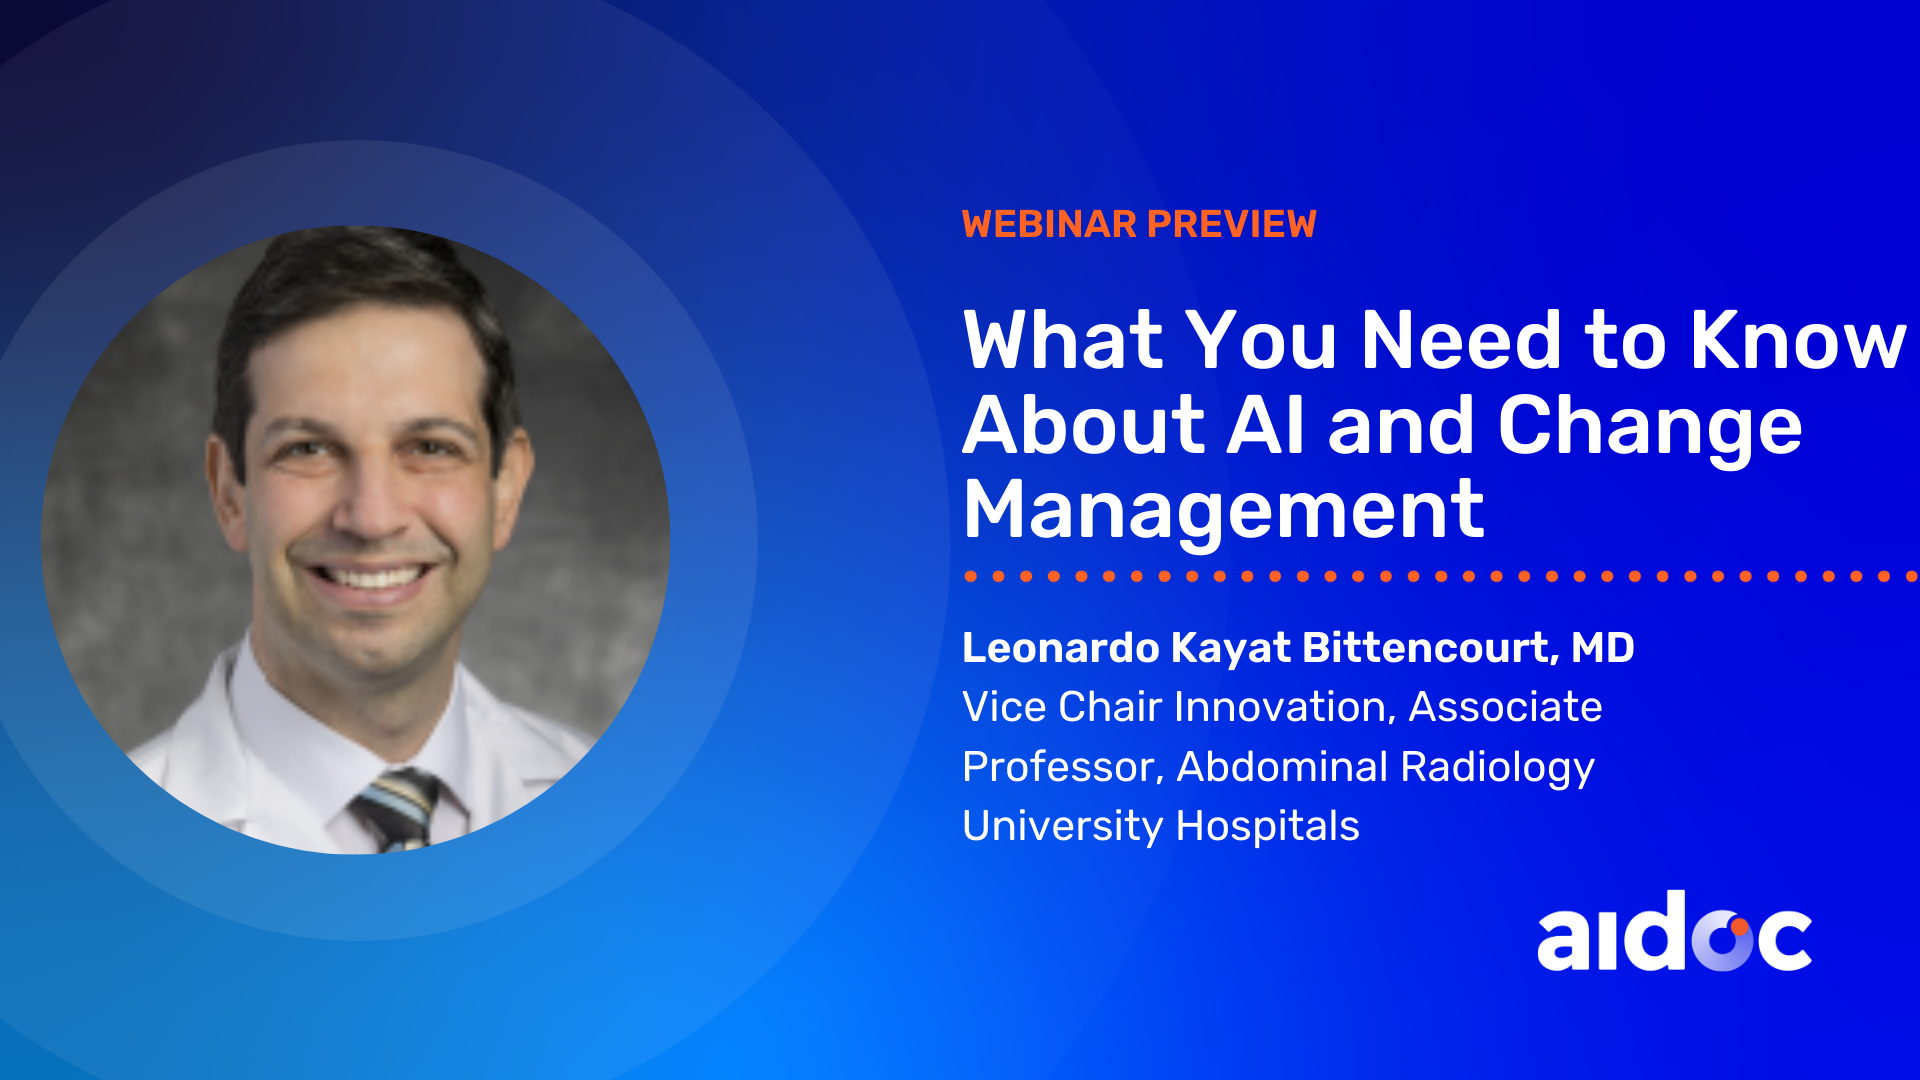This screenshot has width=1920, height=1080.
Task: Click the 'University Hospitals' text
Action: 1161,826
